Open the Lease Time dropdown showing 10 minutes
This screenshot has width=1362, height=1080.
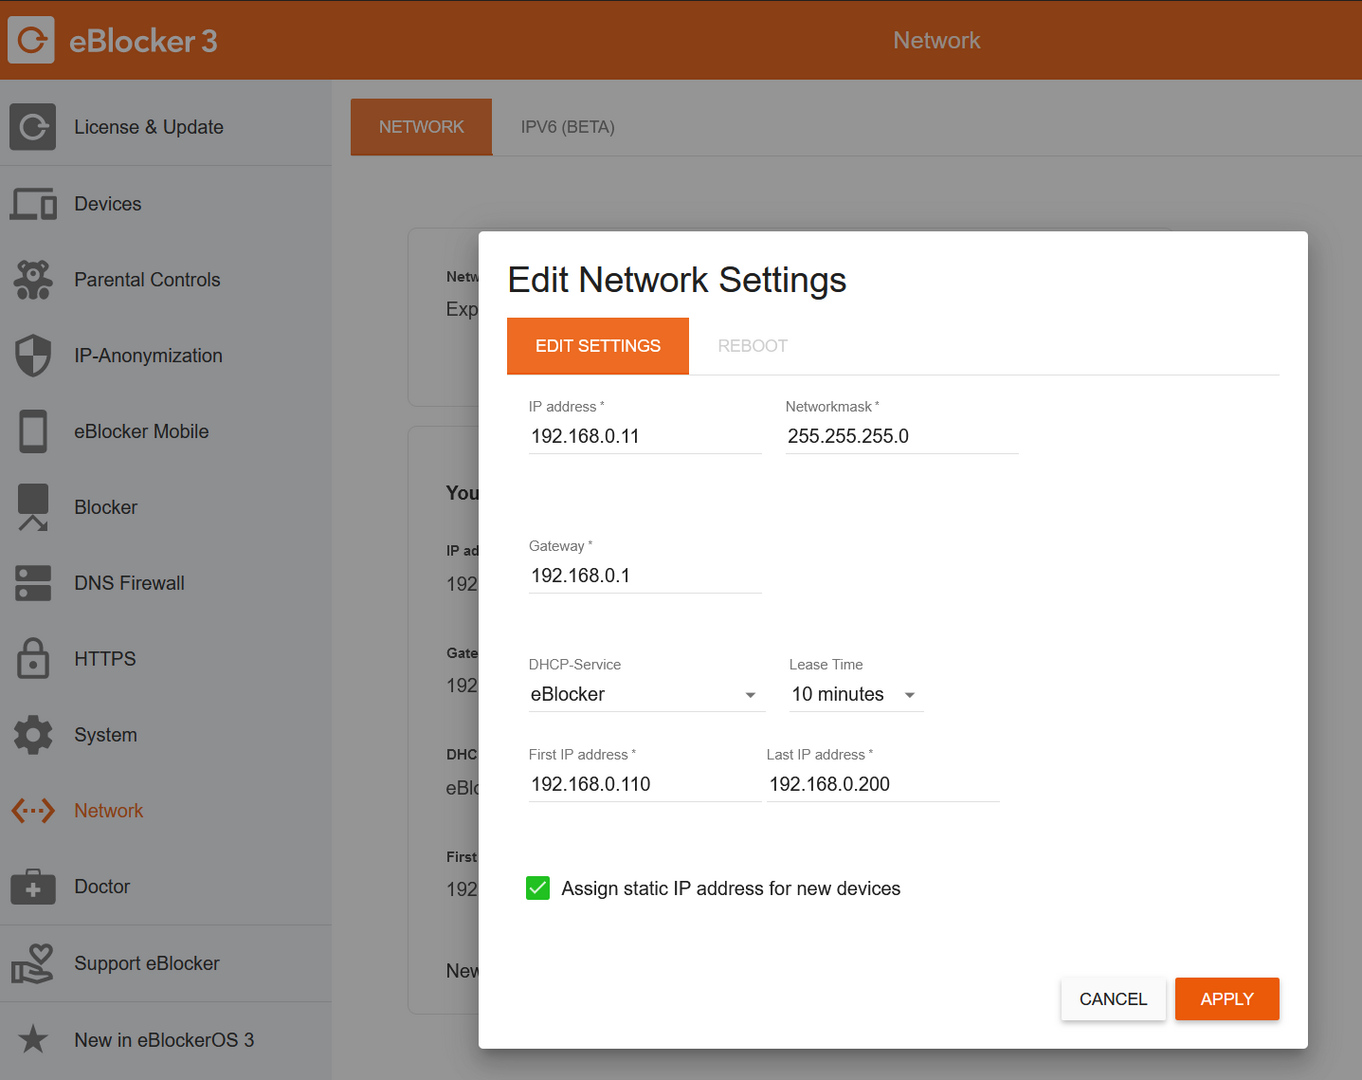pos(855,694)
